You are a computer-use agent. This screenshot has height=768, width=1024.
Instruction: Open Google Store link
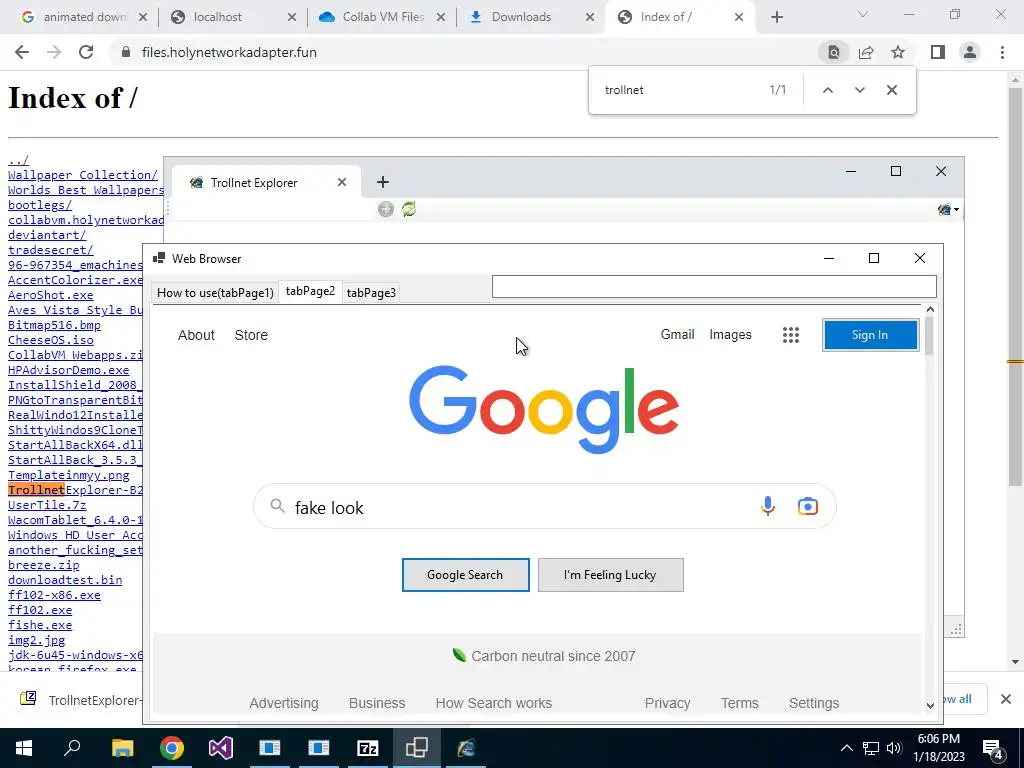click(251, 335)
